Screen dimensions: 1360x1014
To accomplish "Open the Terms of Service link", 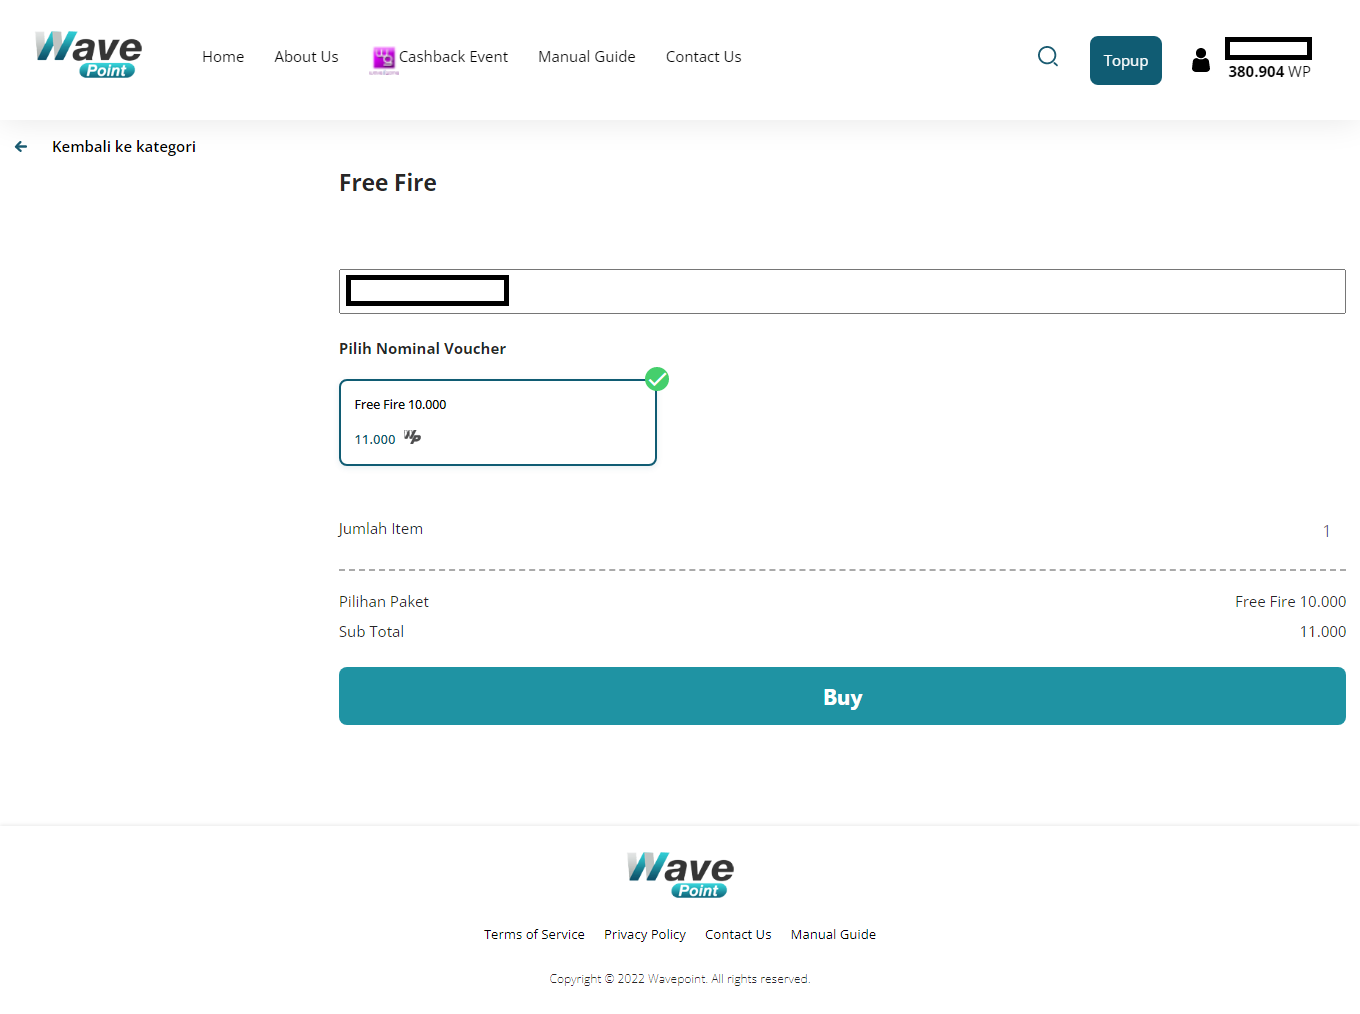I will click(x=534, y=935).
